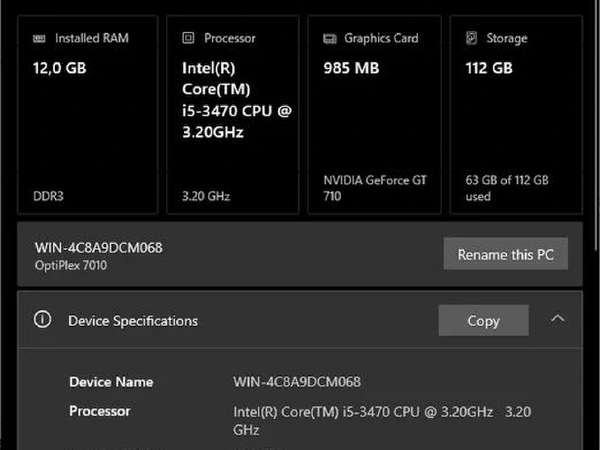Collapse the Device Specifications section chevron

(558, 319)
